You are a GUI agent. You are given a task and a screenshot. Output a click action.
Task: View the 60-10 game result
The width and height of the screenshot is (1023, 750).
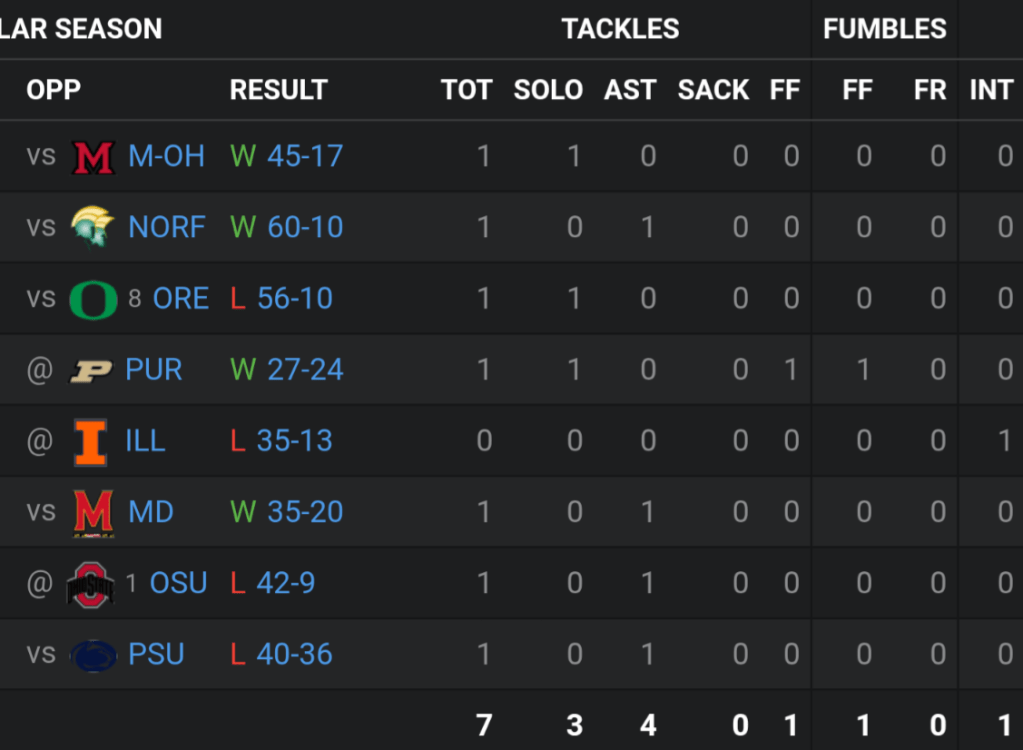pos(305,227)
